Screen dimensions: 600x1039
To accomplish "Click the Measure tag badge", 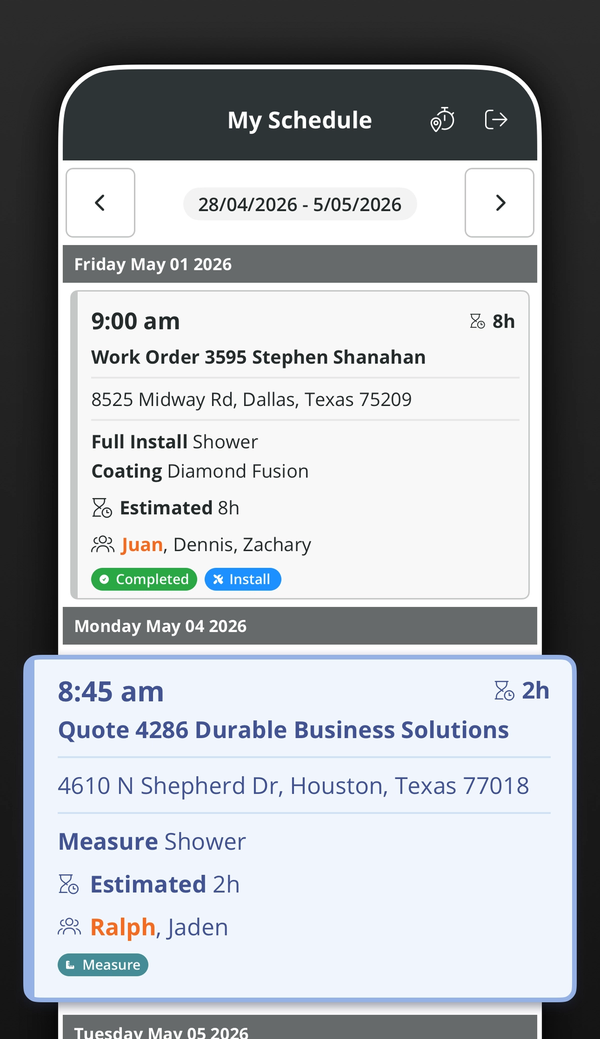I will pos(103,965).
